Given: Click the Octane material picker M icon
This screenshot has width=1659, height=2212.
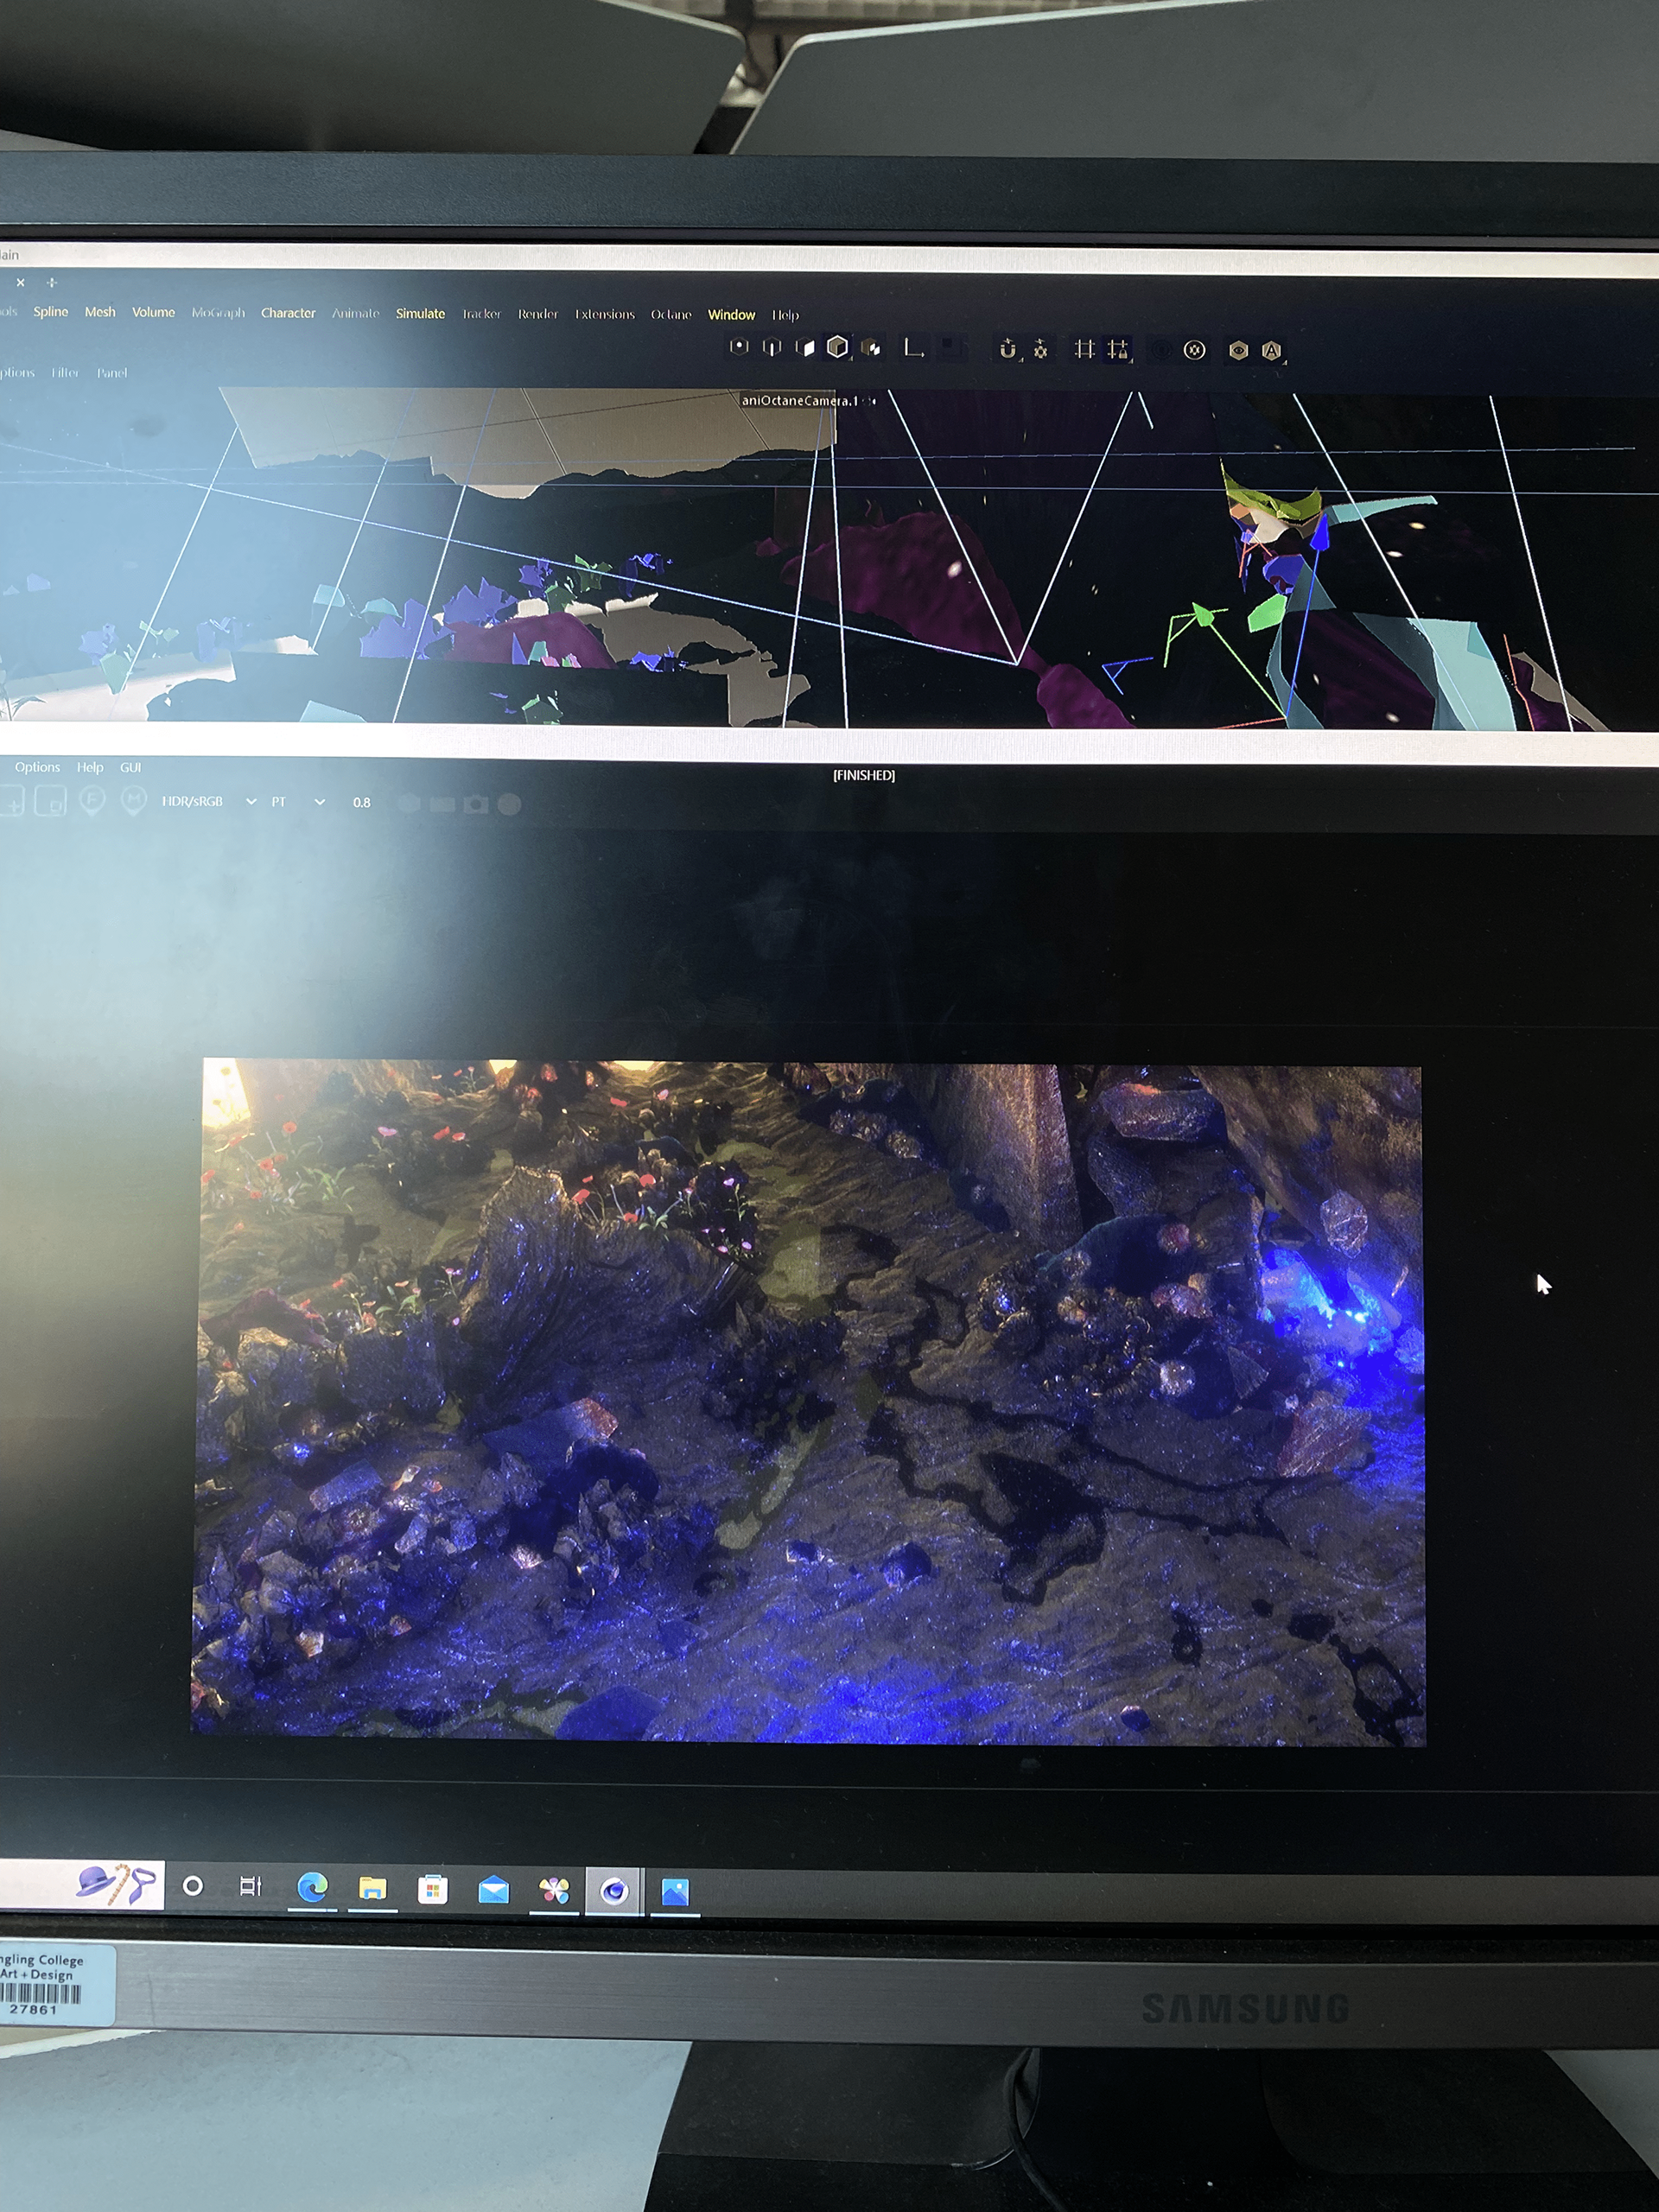Looking at the screenshot, I should [x=133, y=800].
